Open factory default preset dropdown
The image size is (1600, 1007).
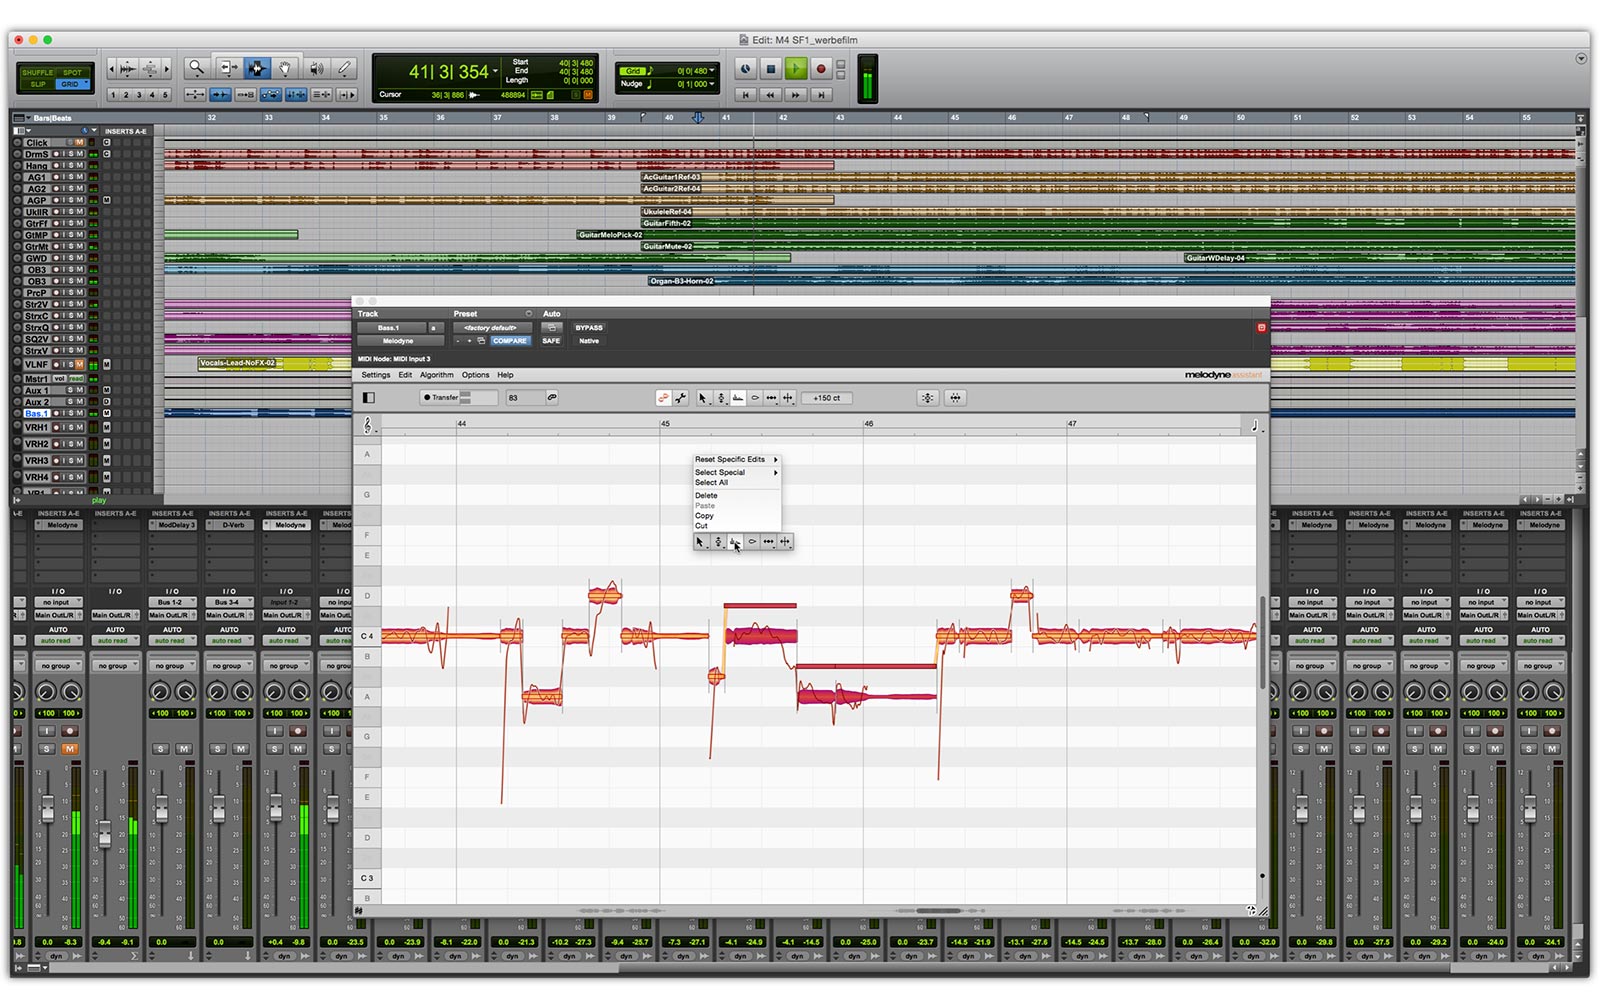[x=490, y=328]
